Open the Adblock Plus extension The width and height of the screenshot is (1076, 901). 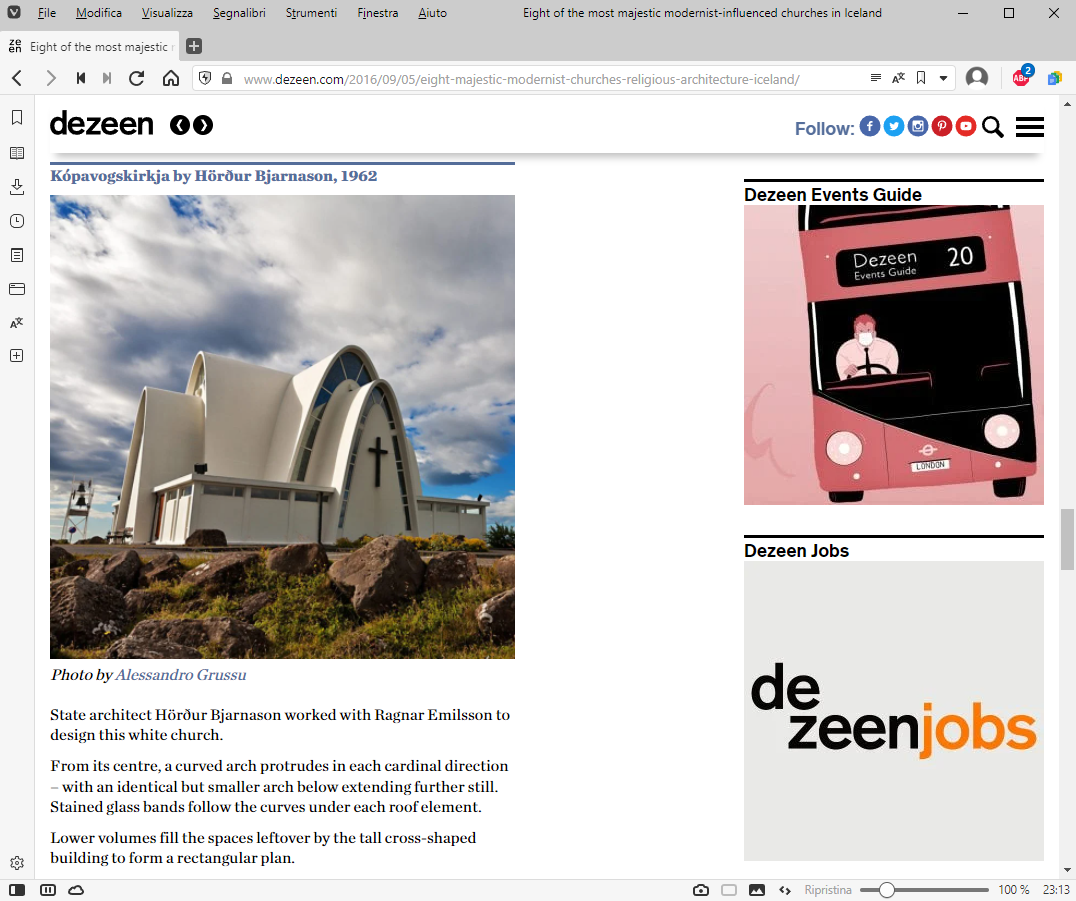[x=1022, y=77]
